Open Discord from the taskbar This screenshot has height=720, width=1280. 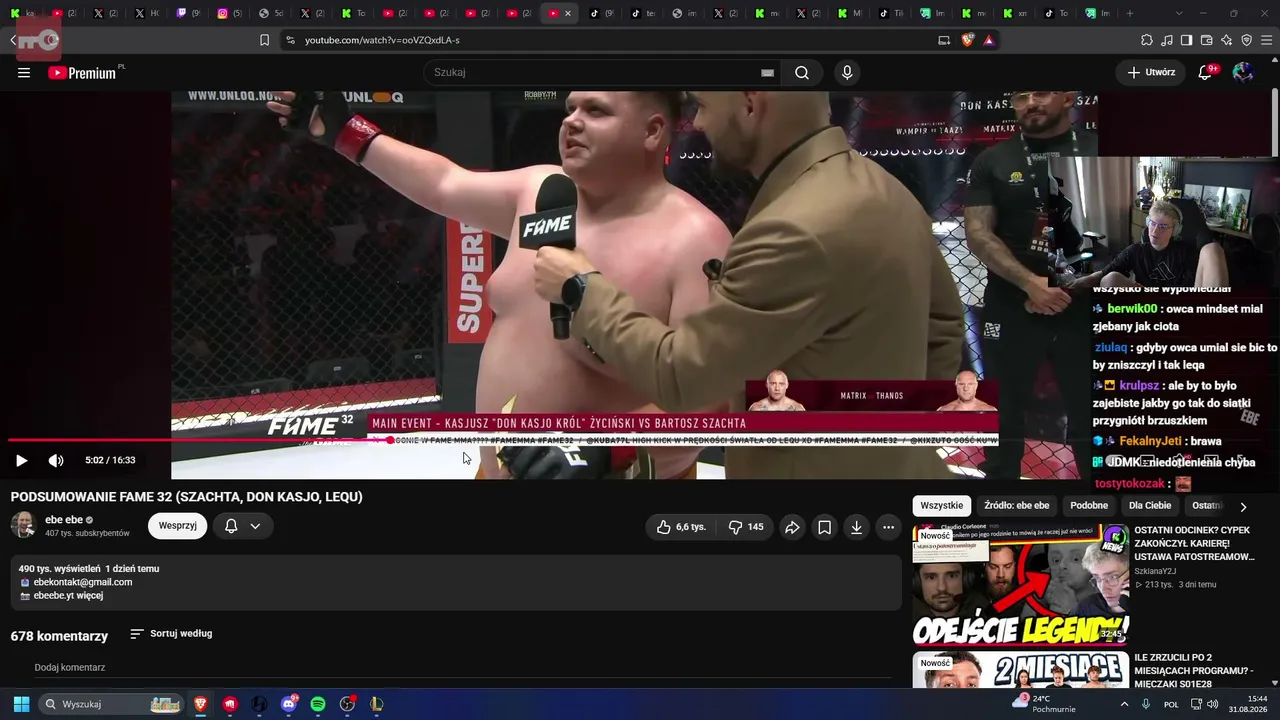(289, 704)
